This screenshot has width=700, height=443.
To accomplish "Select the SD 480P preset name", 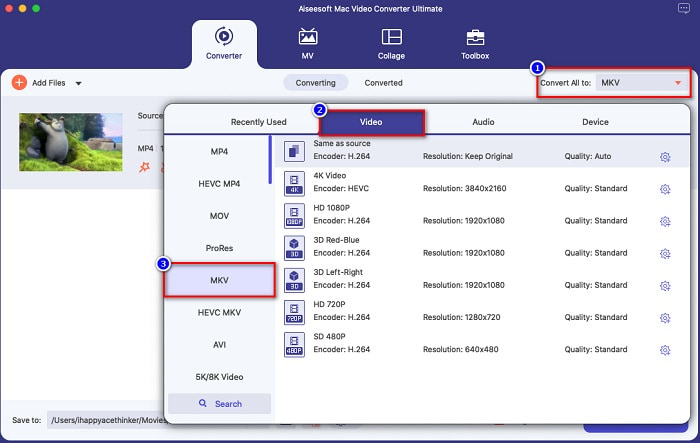I will point(329,336).
